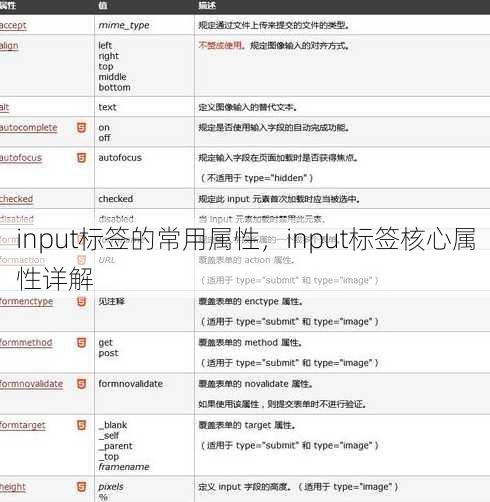Screen dimensions: 490x502
Task: Click the 值 column header
Action: (x=103, y=6)
